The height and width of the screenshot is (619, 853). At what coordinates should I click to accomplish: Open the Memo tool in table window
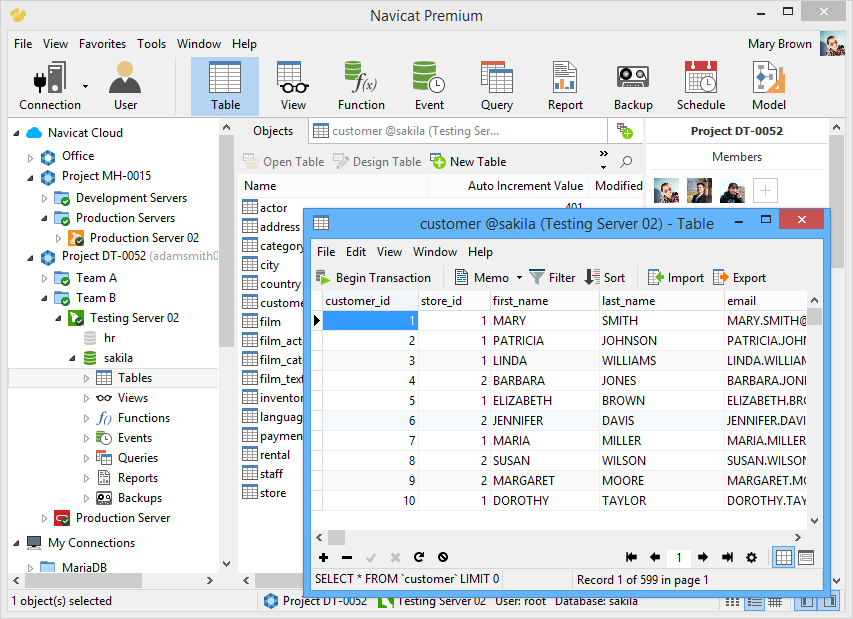pyautogui.click(x=481, y=278)
